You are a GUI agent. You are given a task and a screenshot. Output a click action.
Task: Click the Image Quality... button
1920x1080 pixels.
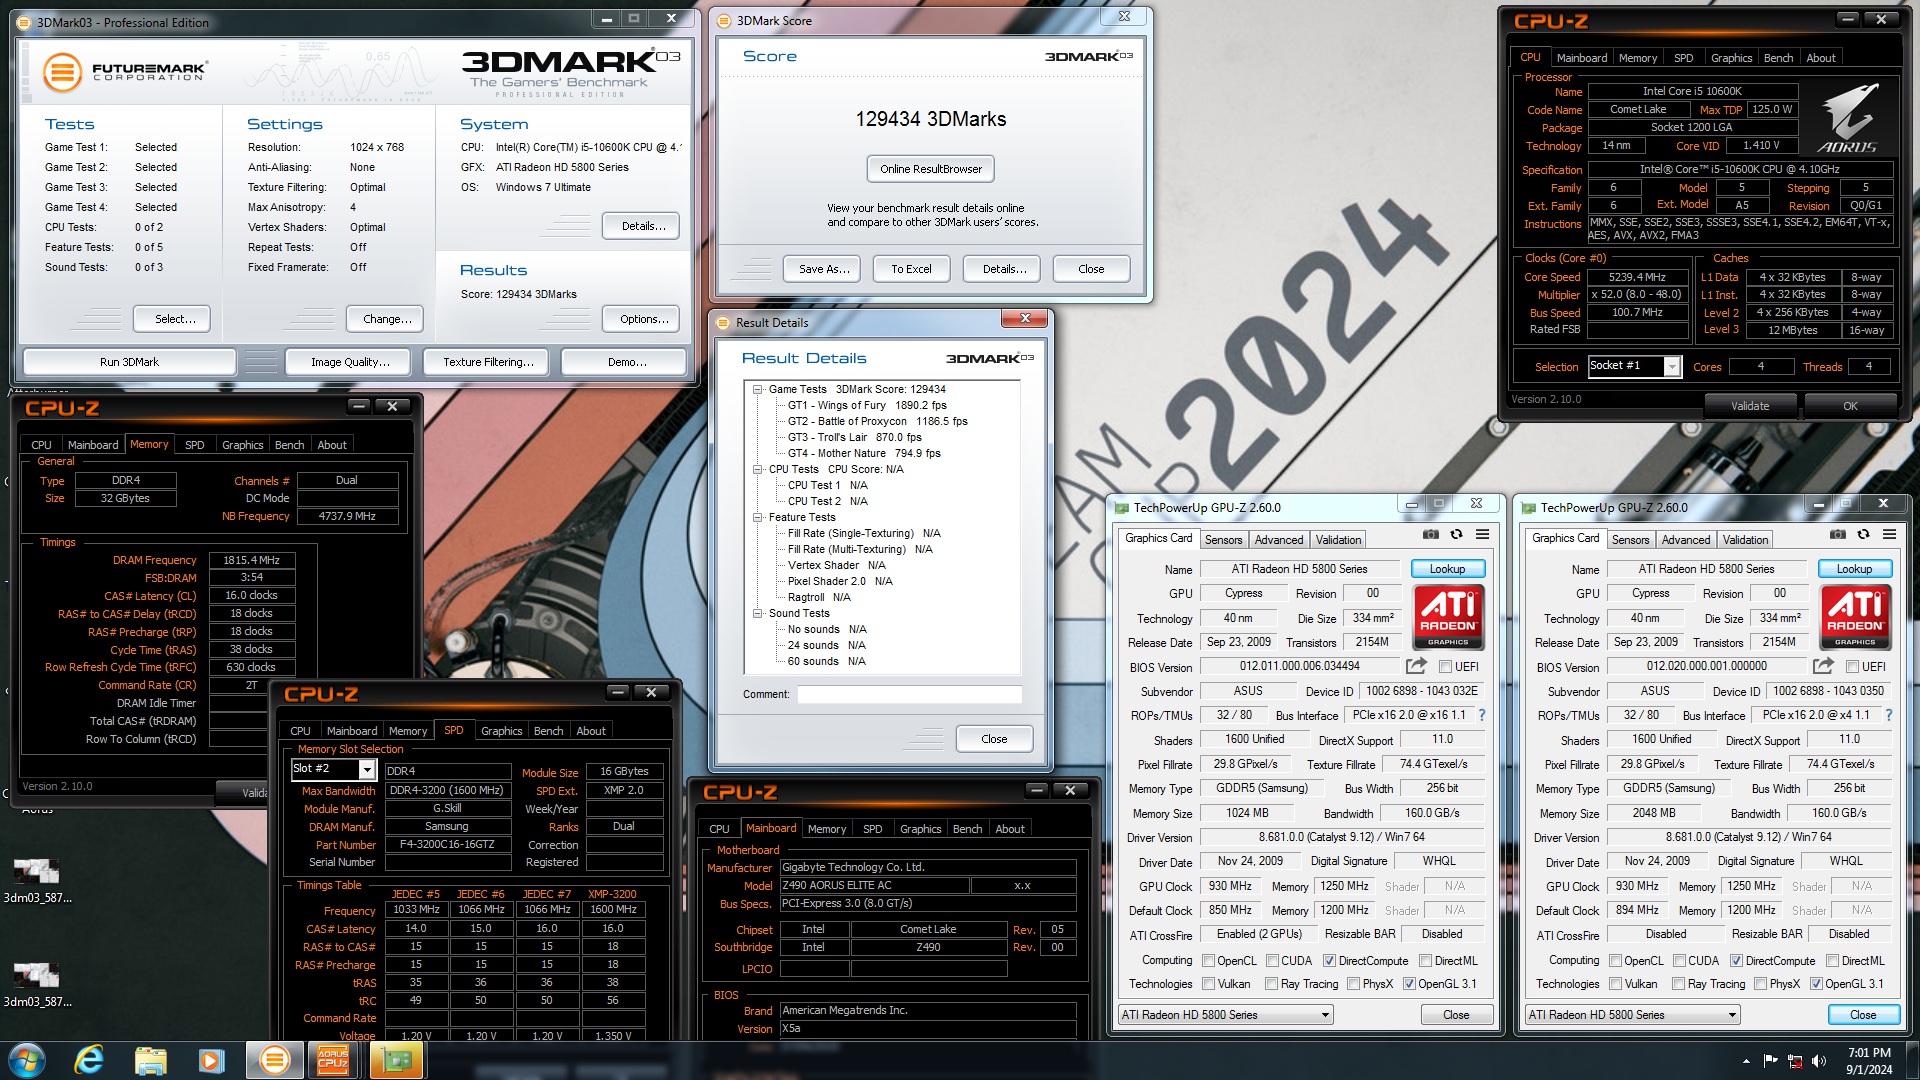point(350,362)
